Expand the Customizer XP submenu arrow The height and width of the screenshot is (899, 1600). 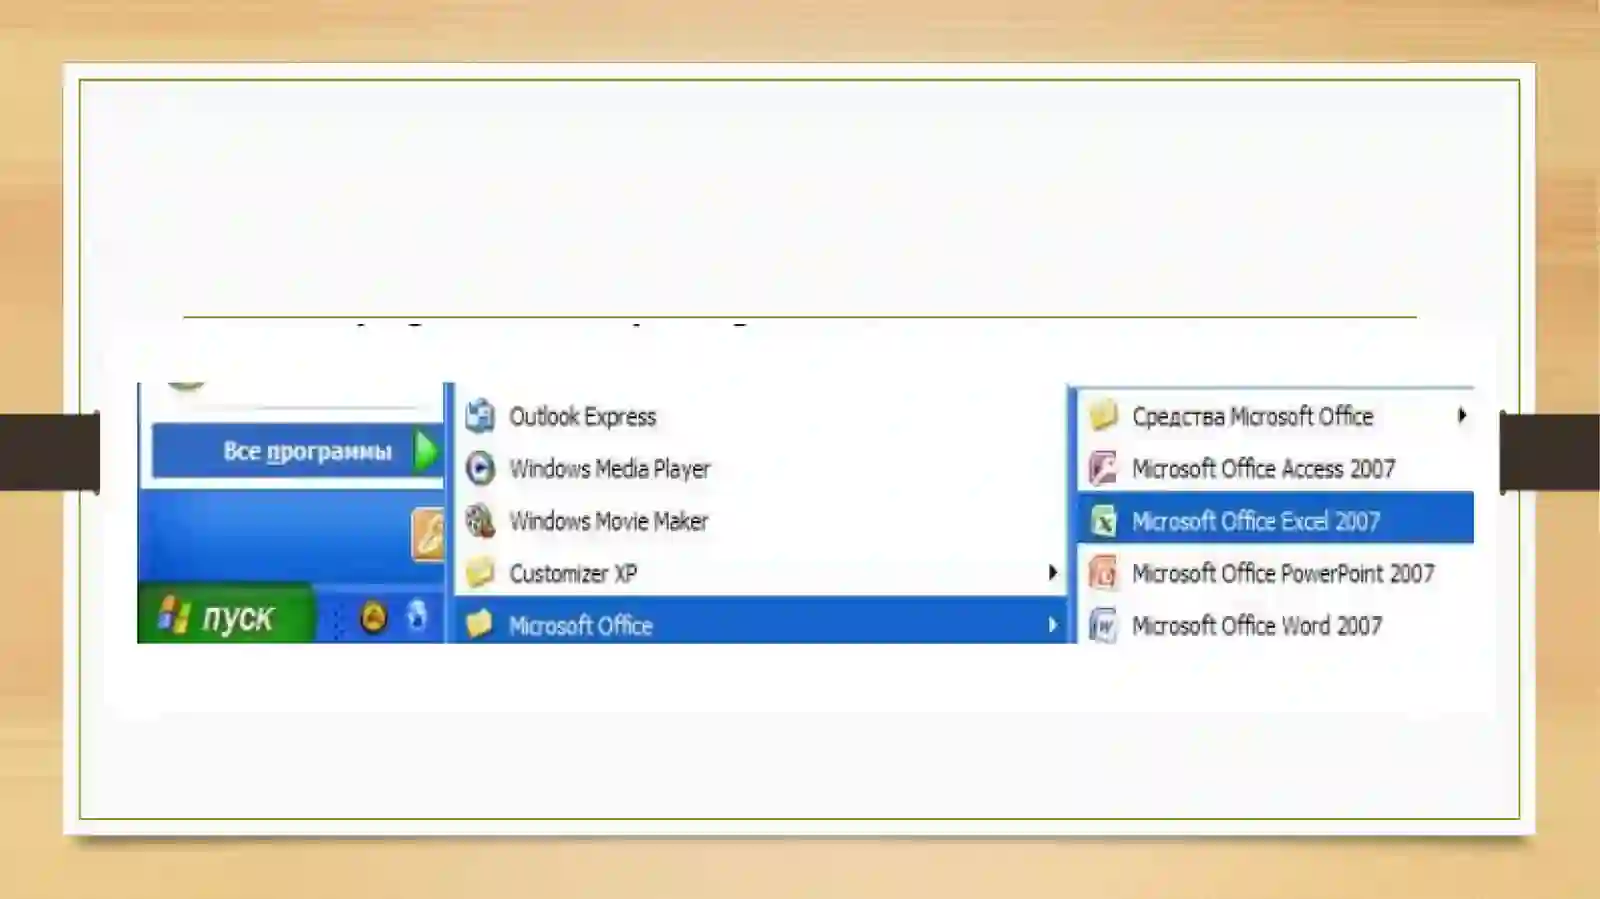point(1052,573)
